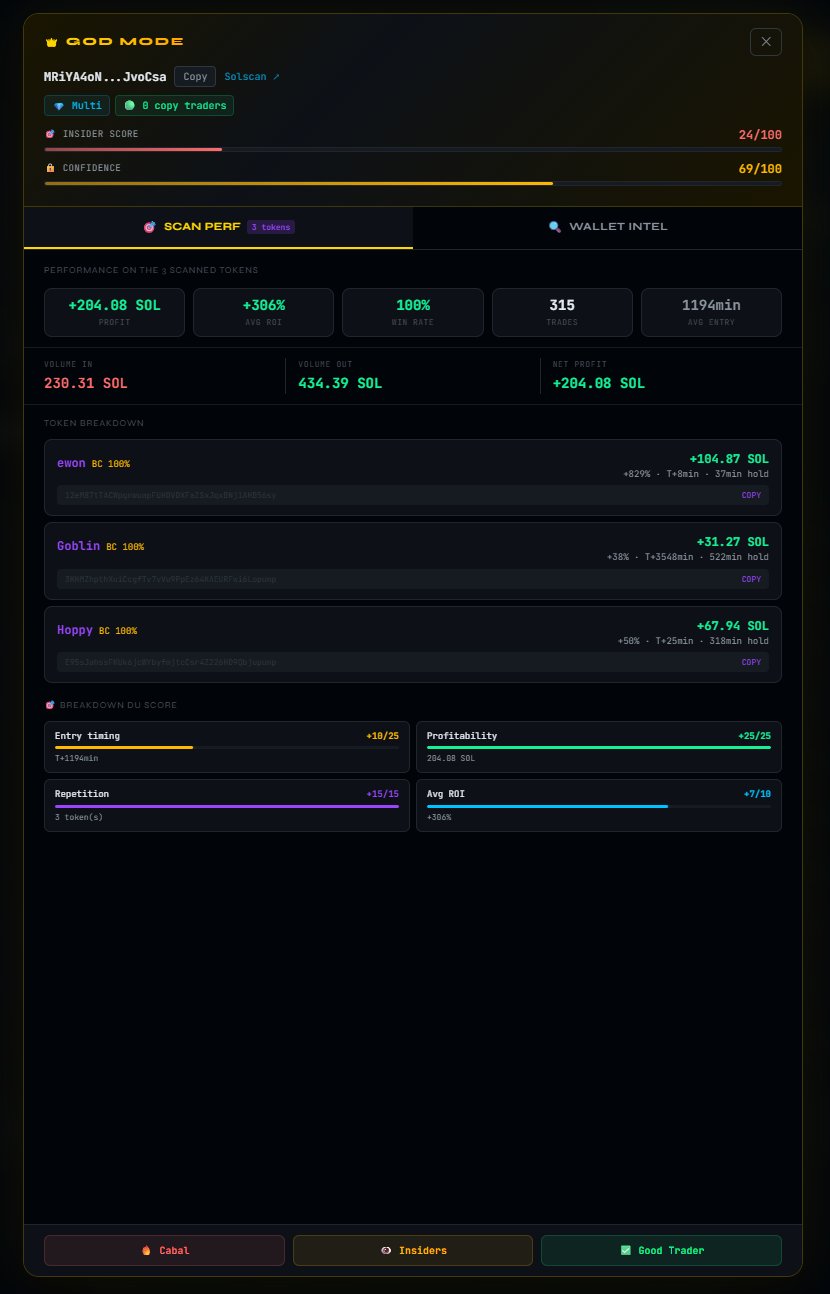Select the +204.08 SOL Profit card
The height and width of the screenshot is (1294, 830).
[x=114, y=312]
